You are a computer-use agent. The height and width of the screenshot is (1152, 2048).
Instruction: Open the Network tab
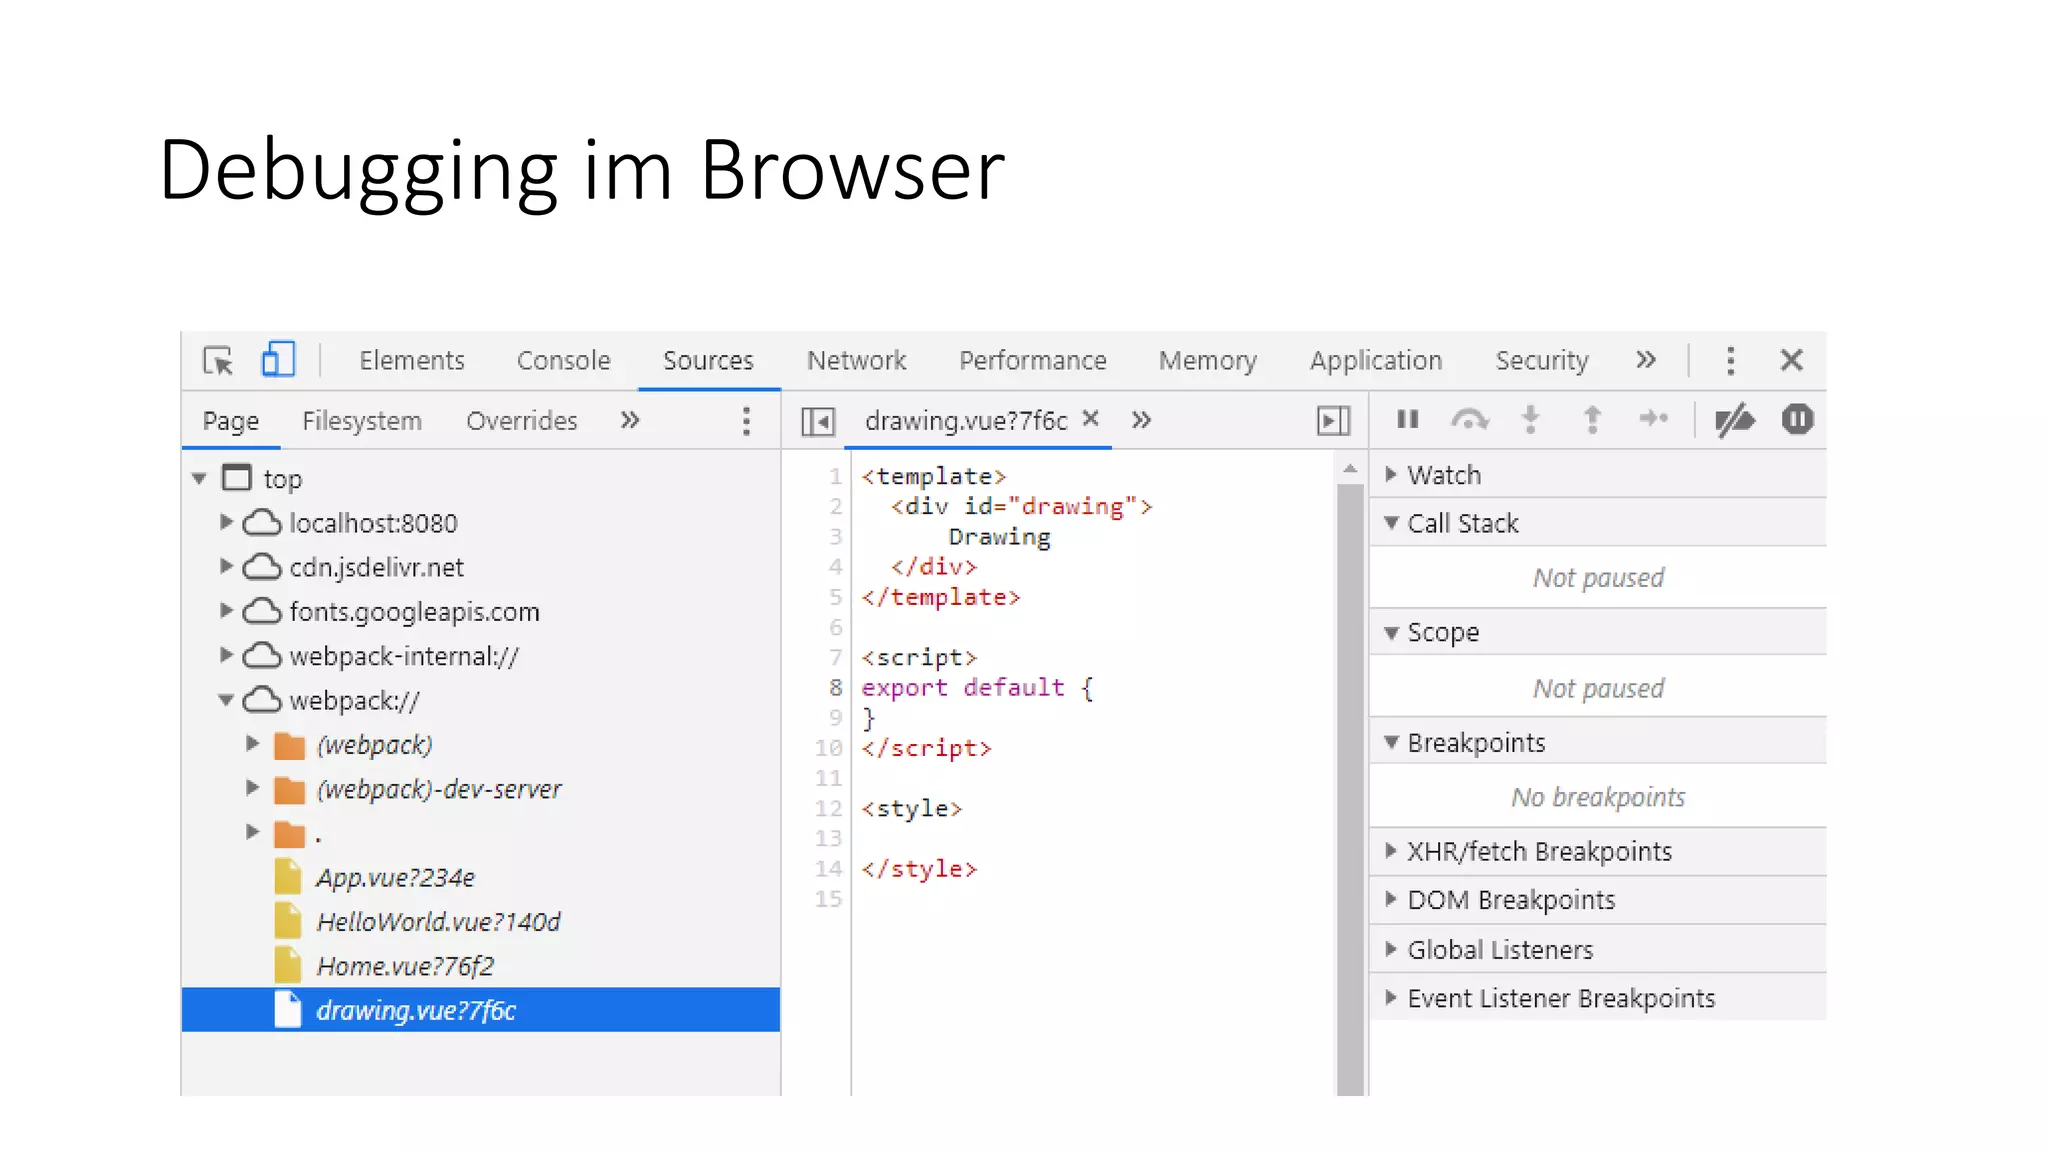pyautogui.click(x=857, y=360)
